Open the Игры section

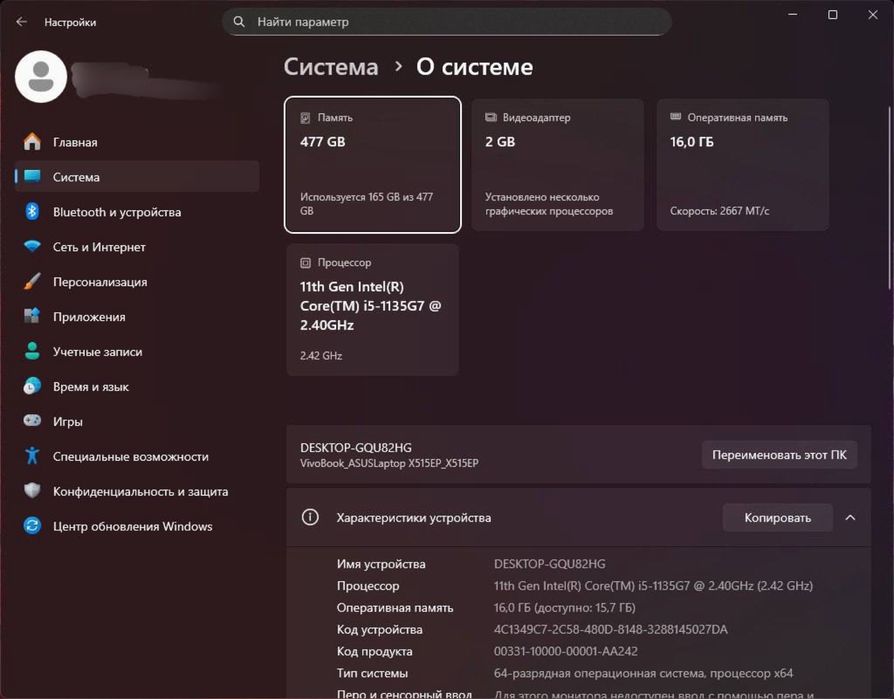[137, 421]
